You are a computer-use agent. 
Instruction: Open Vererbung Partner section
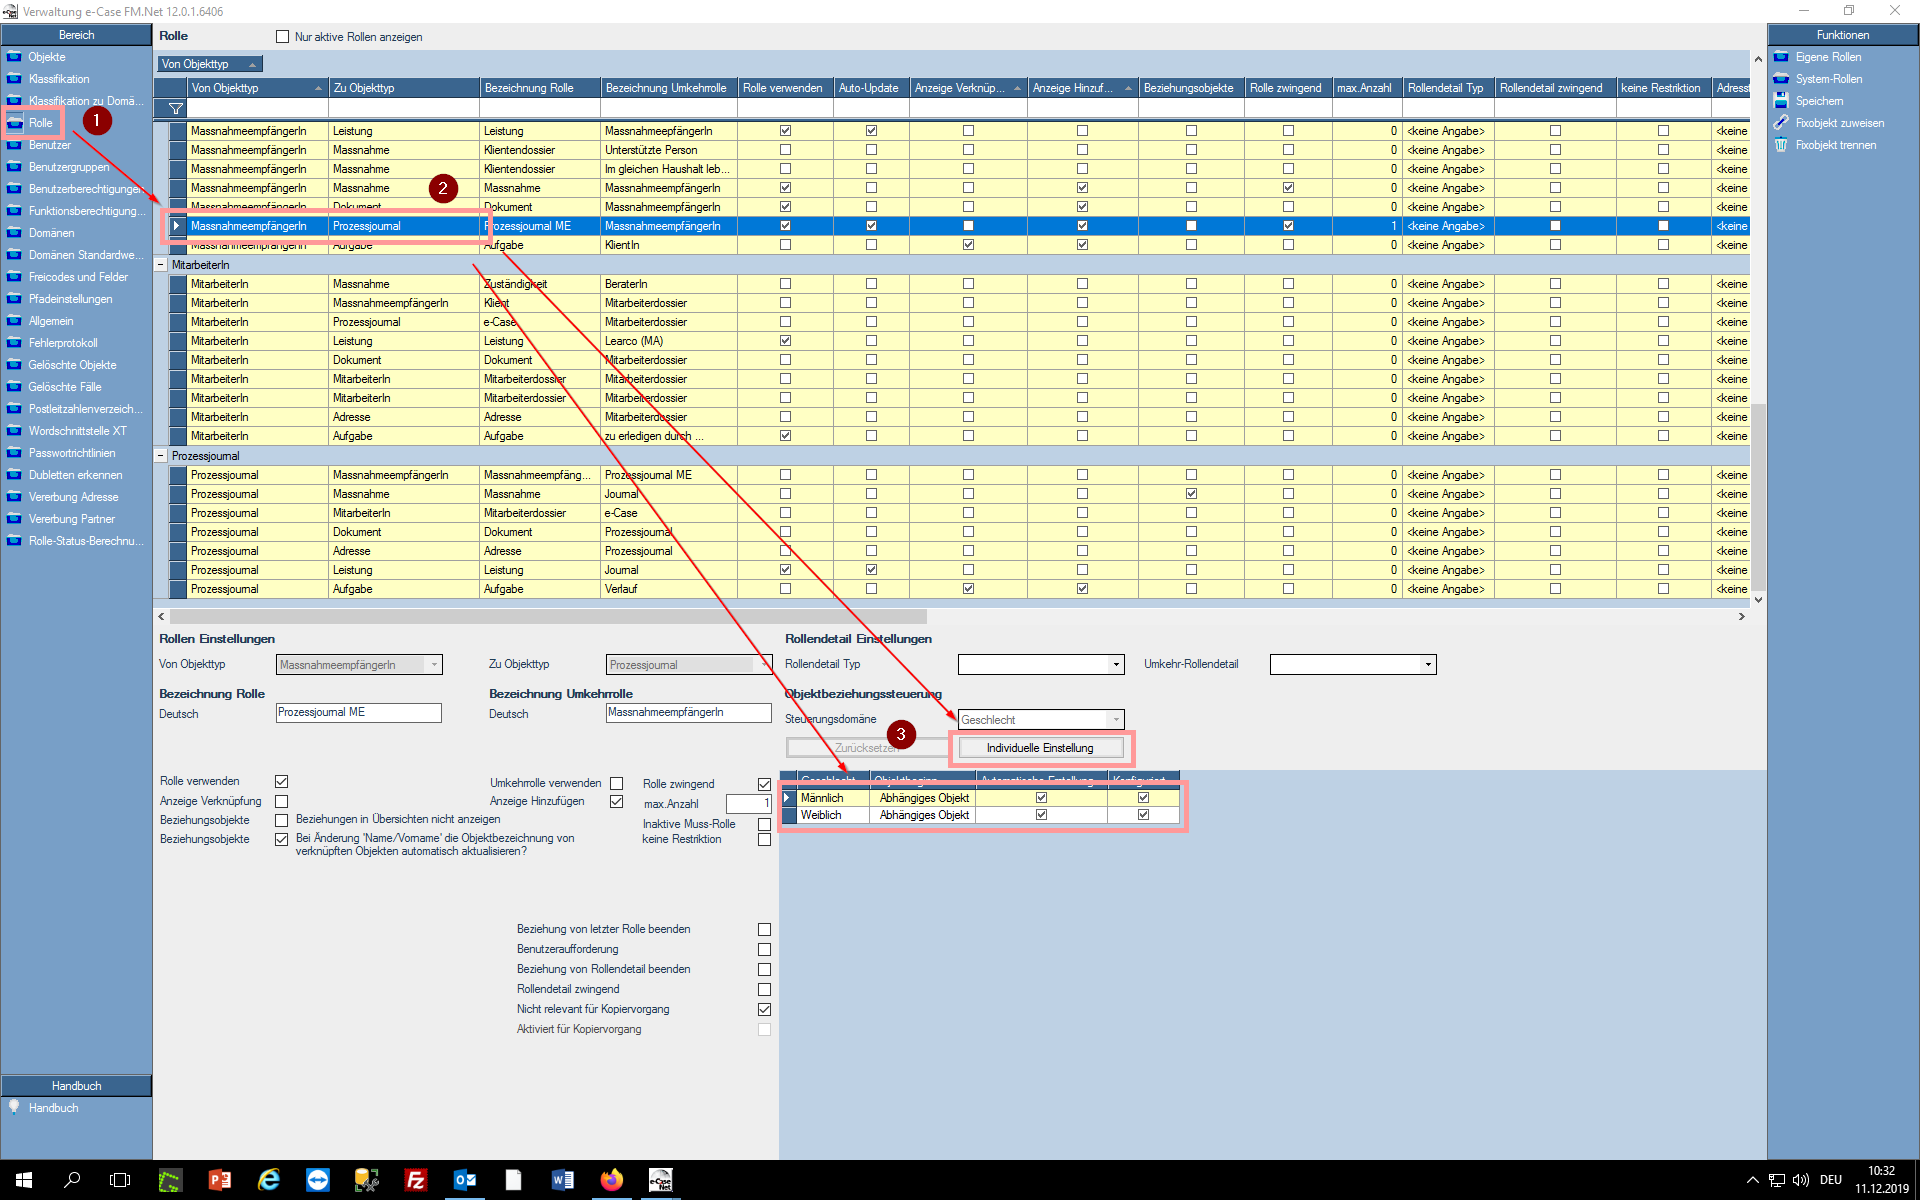tap(72, 519)
